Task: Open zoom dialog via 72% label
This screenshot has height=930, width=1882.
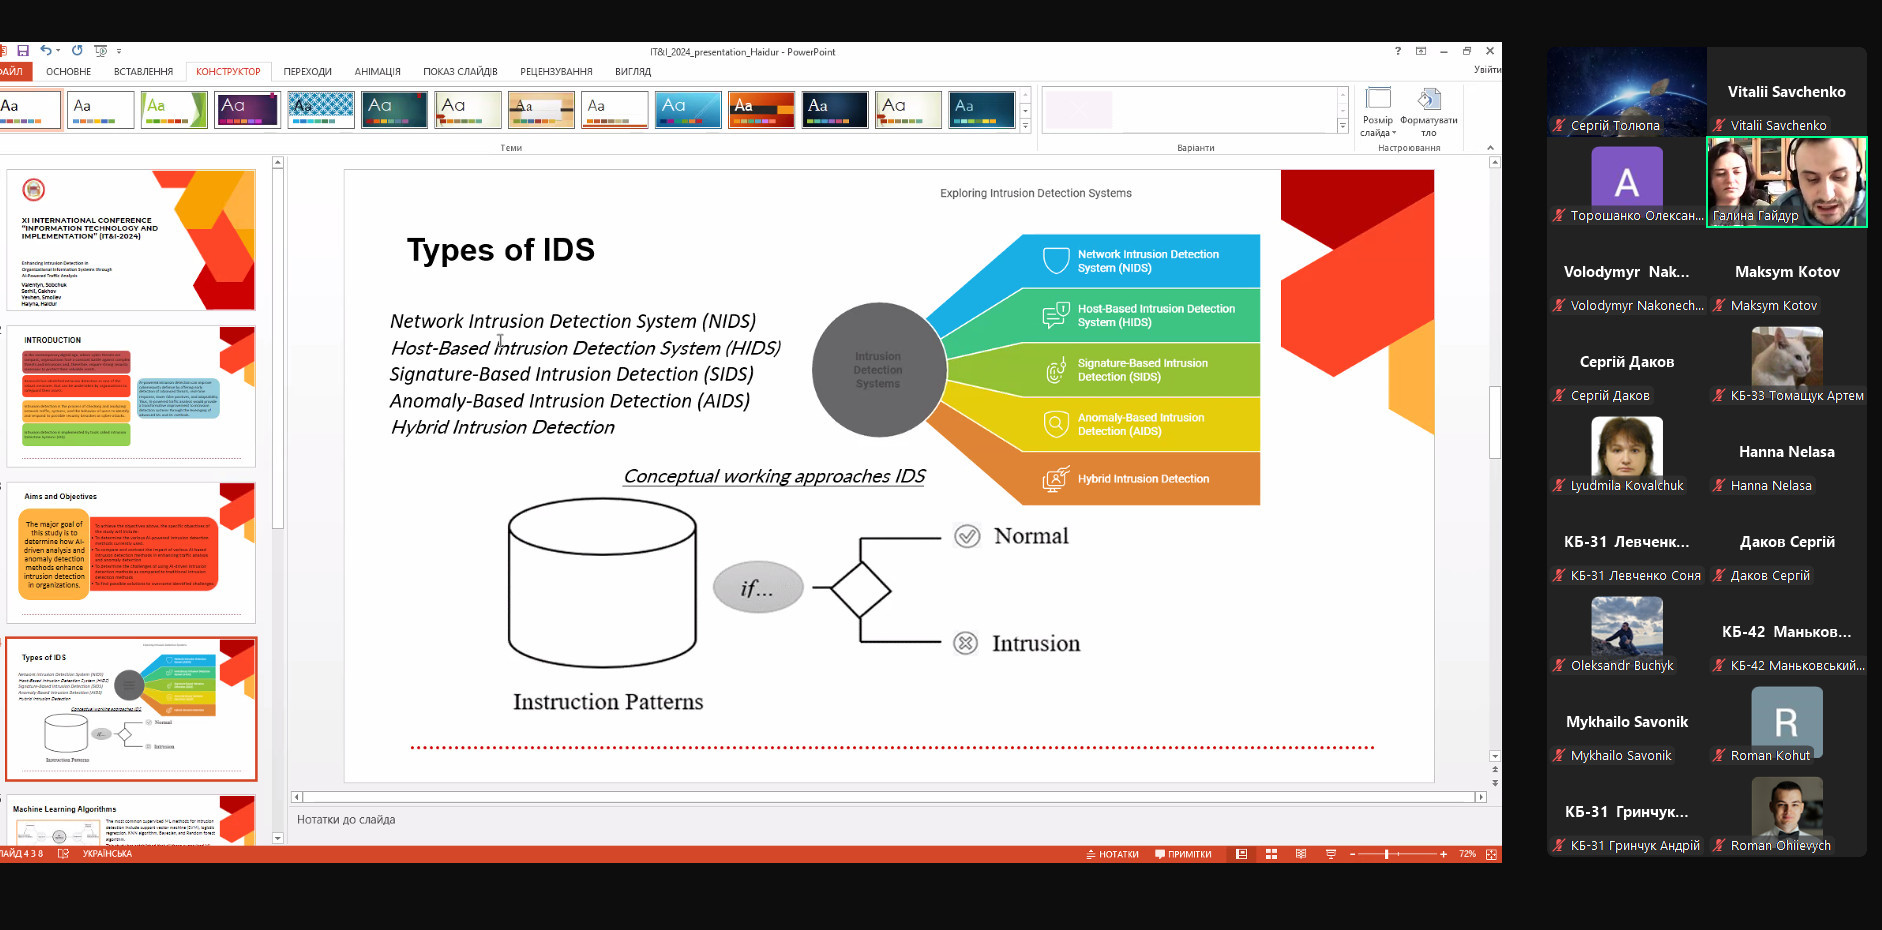Action: click(x=1467, y=854)
